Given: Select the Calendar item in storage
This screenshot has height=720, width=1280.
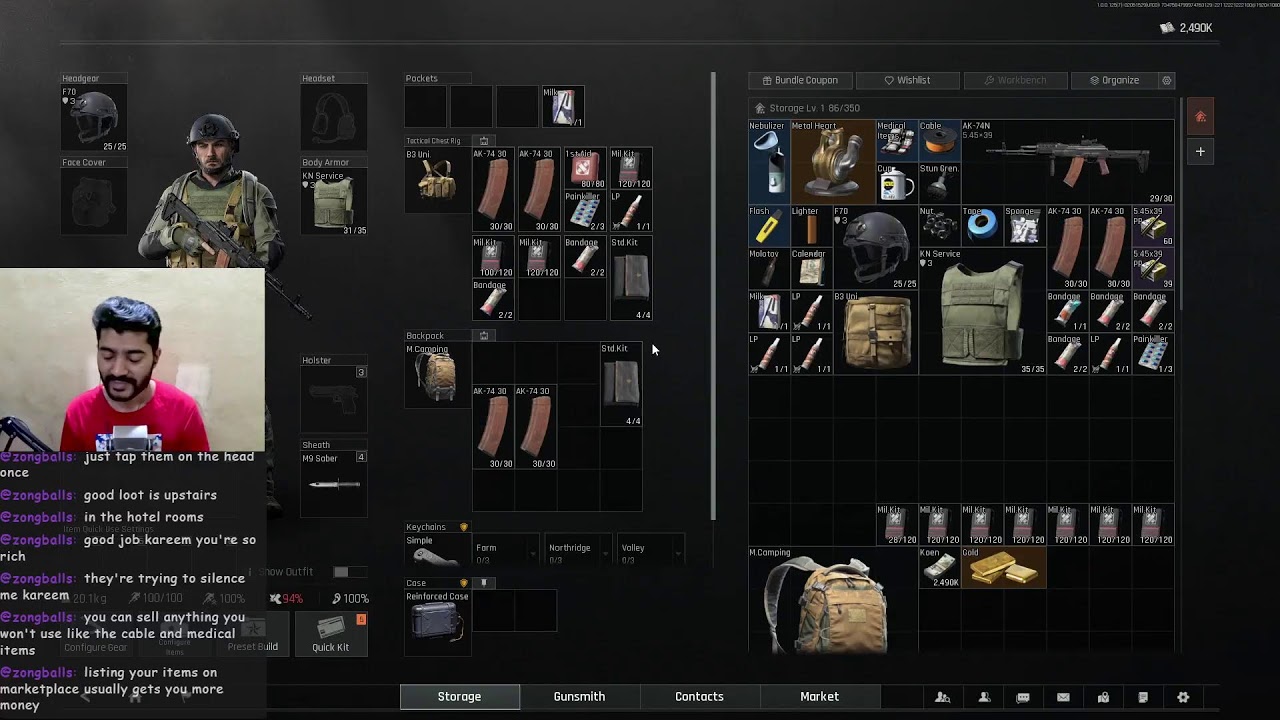Looking at the screenshot, I should (x=811, y=268).
